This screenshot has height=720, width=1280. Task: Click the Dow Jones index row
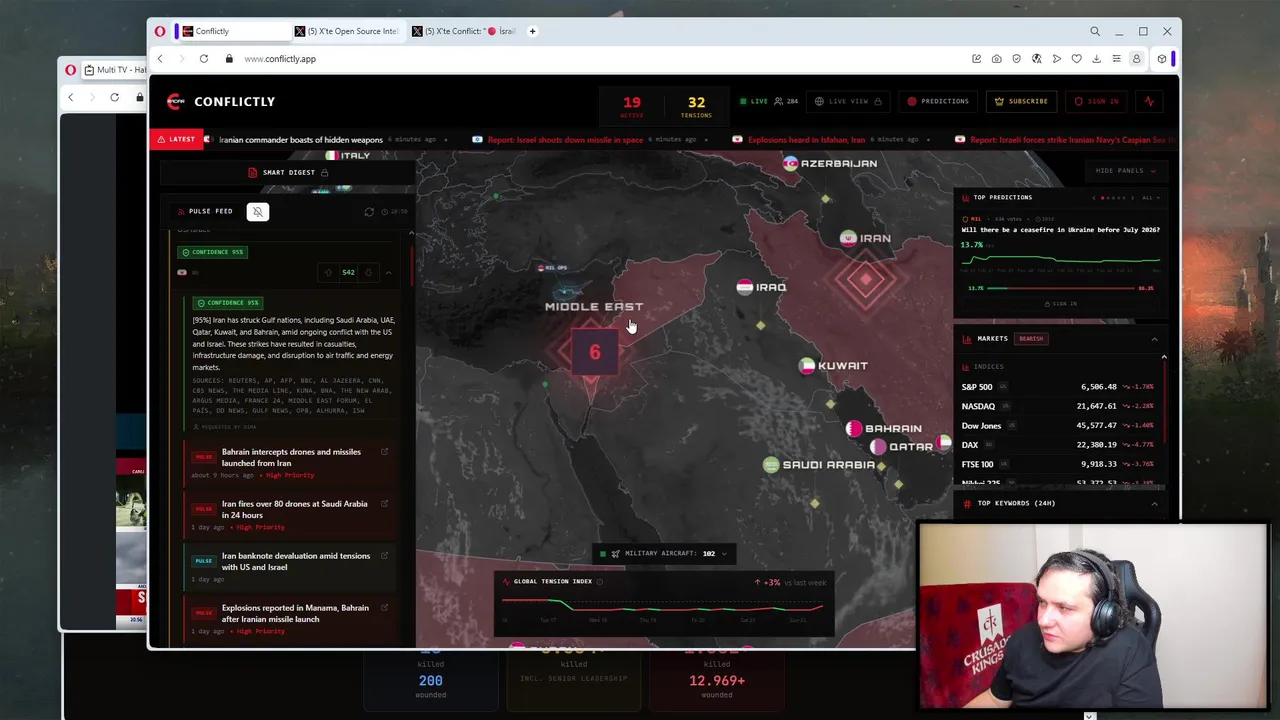1058,426
